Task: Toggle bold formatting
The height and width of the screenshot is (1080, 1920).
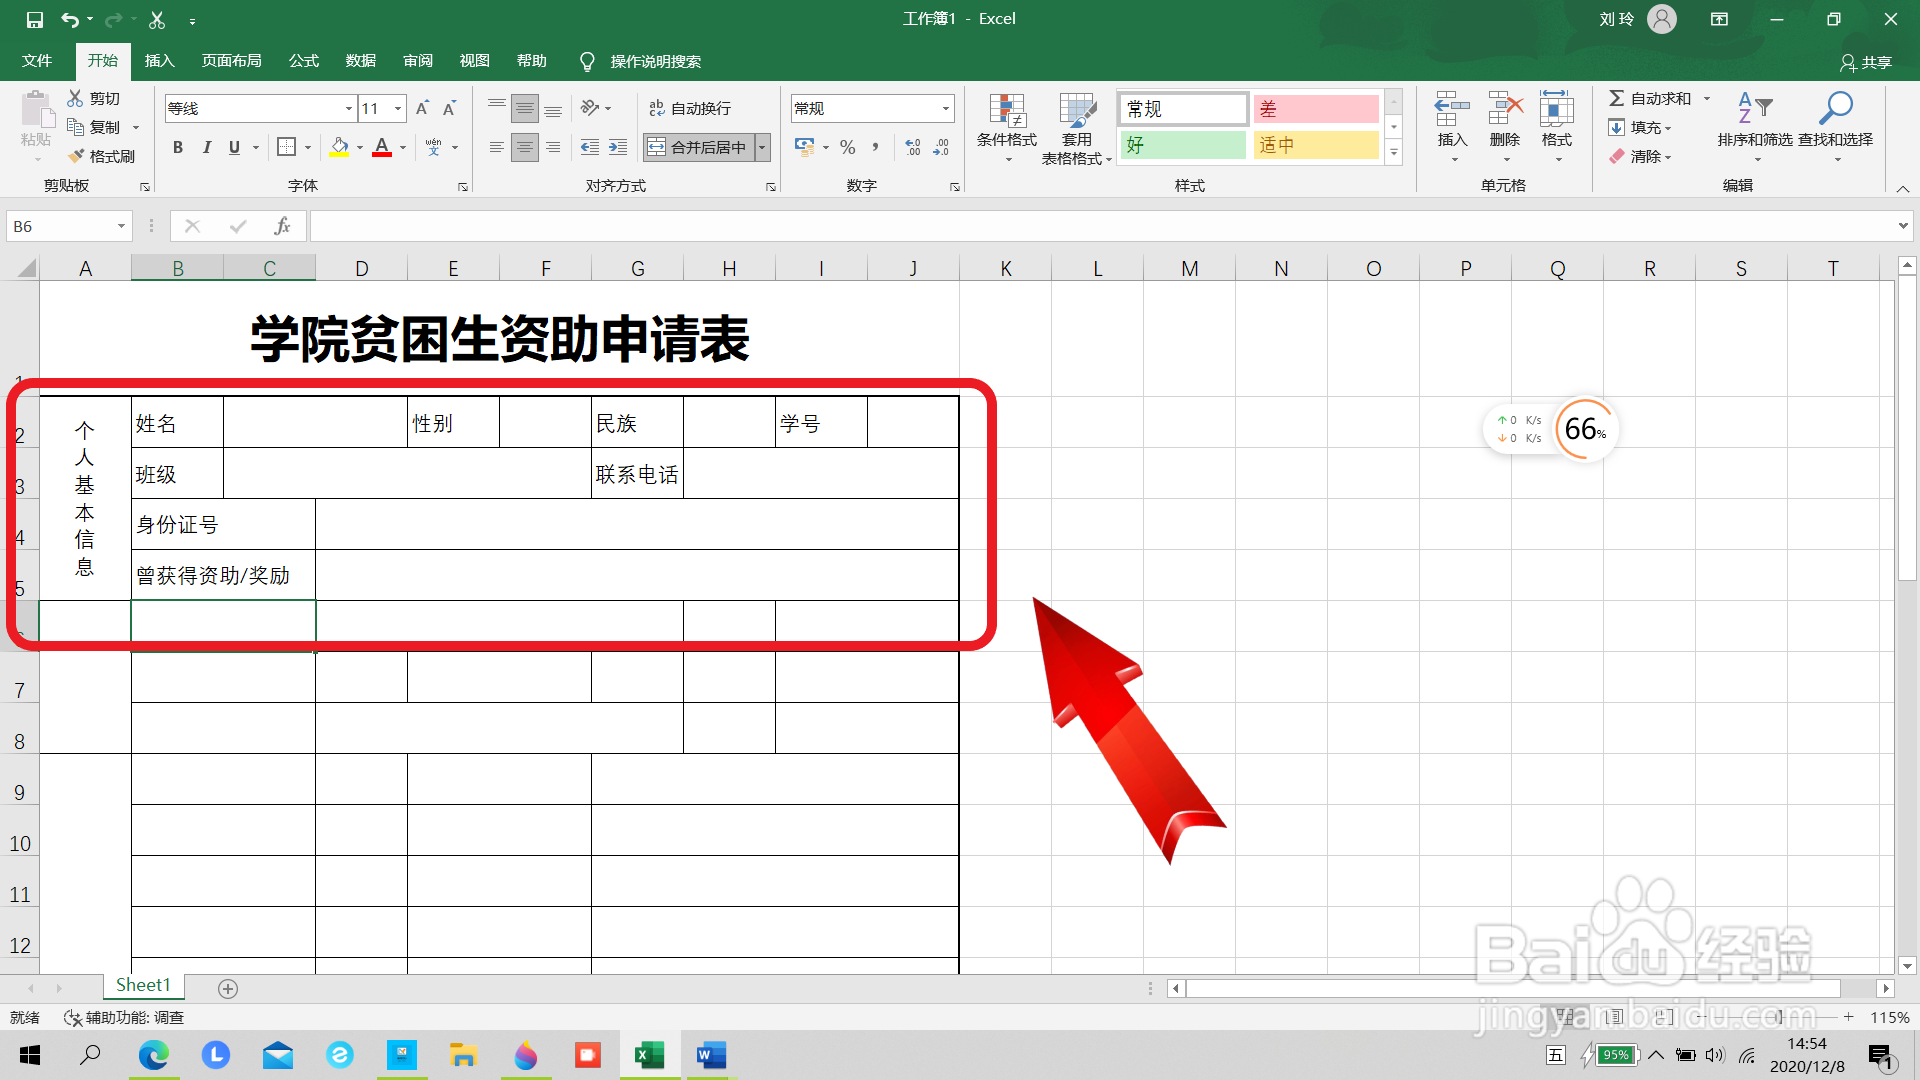Action: (x=178, y=147)
